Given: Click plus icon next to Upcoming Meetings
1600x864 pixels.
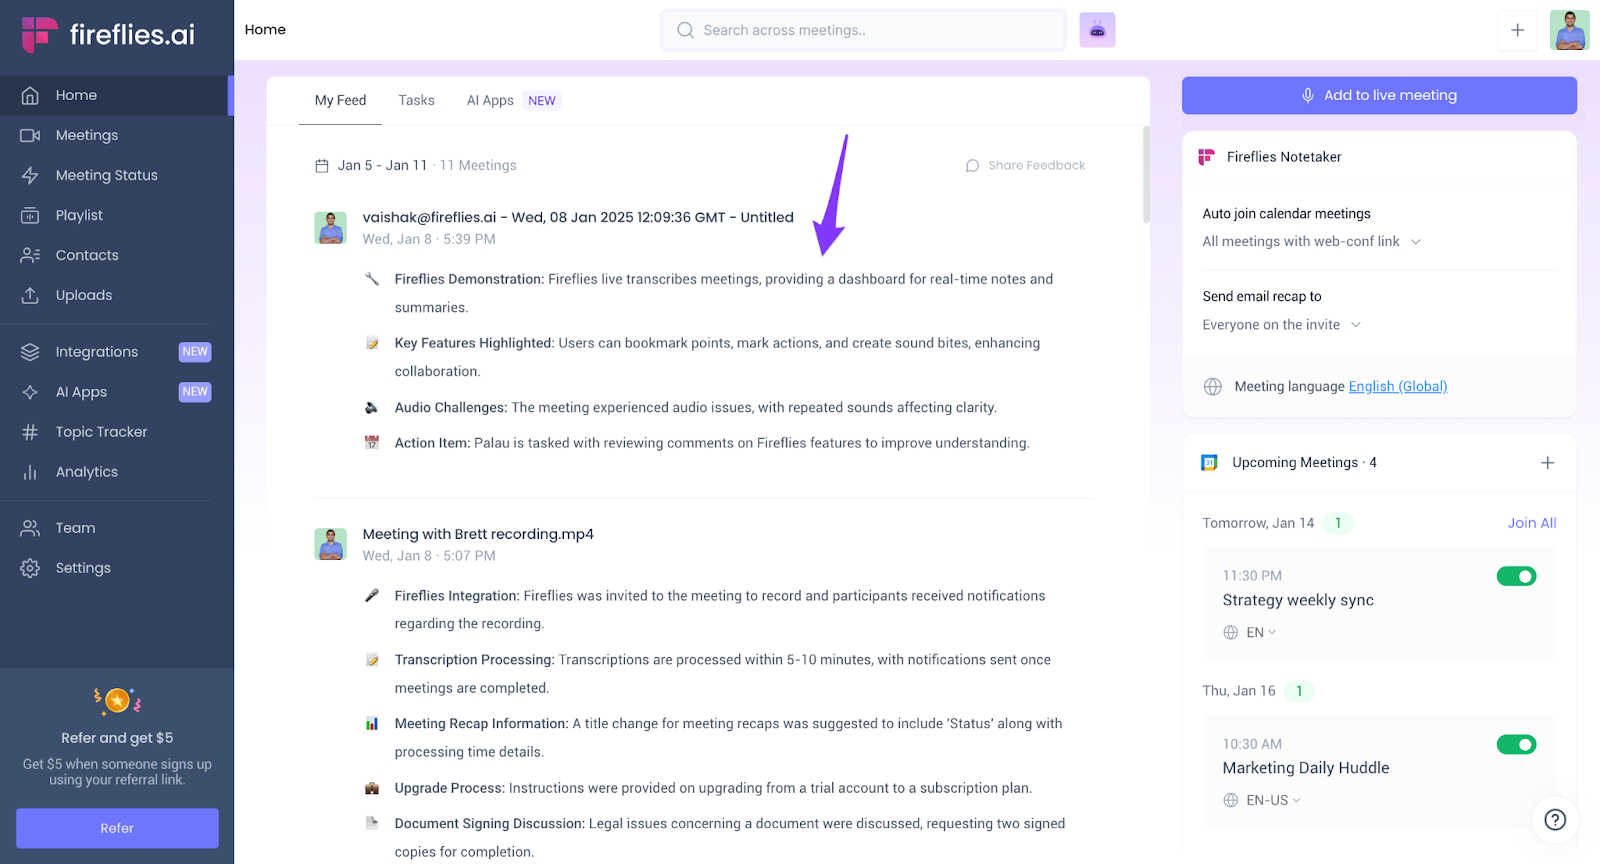Looking at the screenshot, I should point(1547,463).
